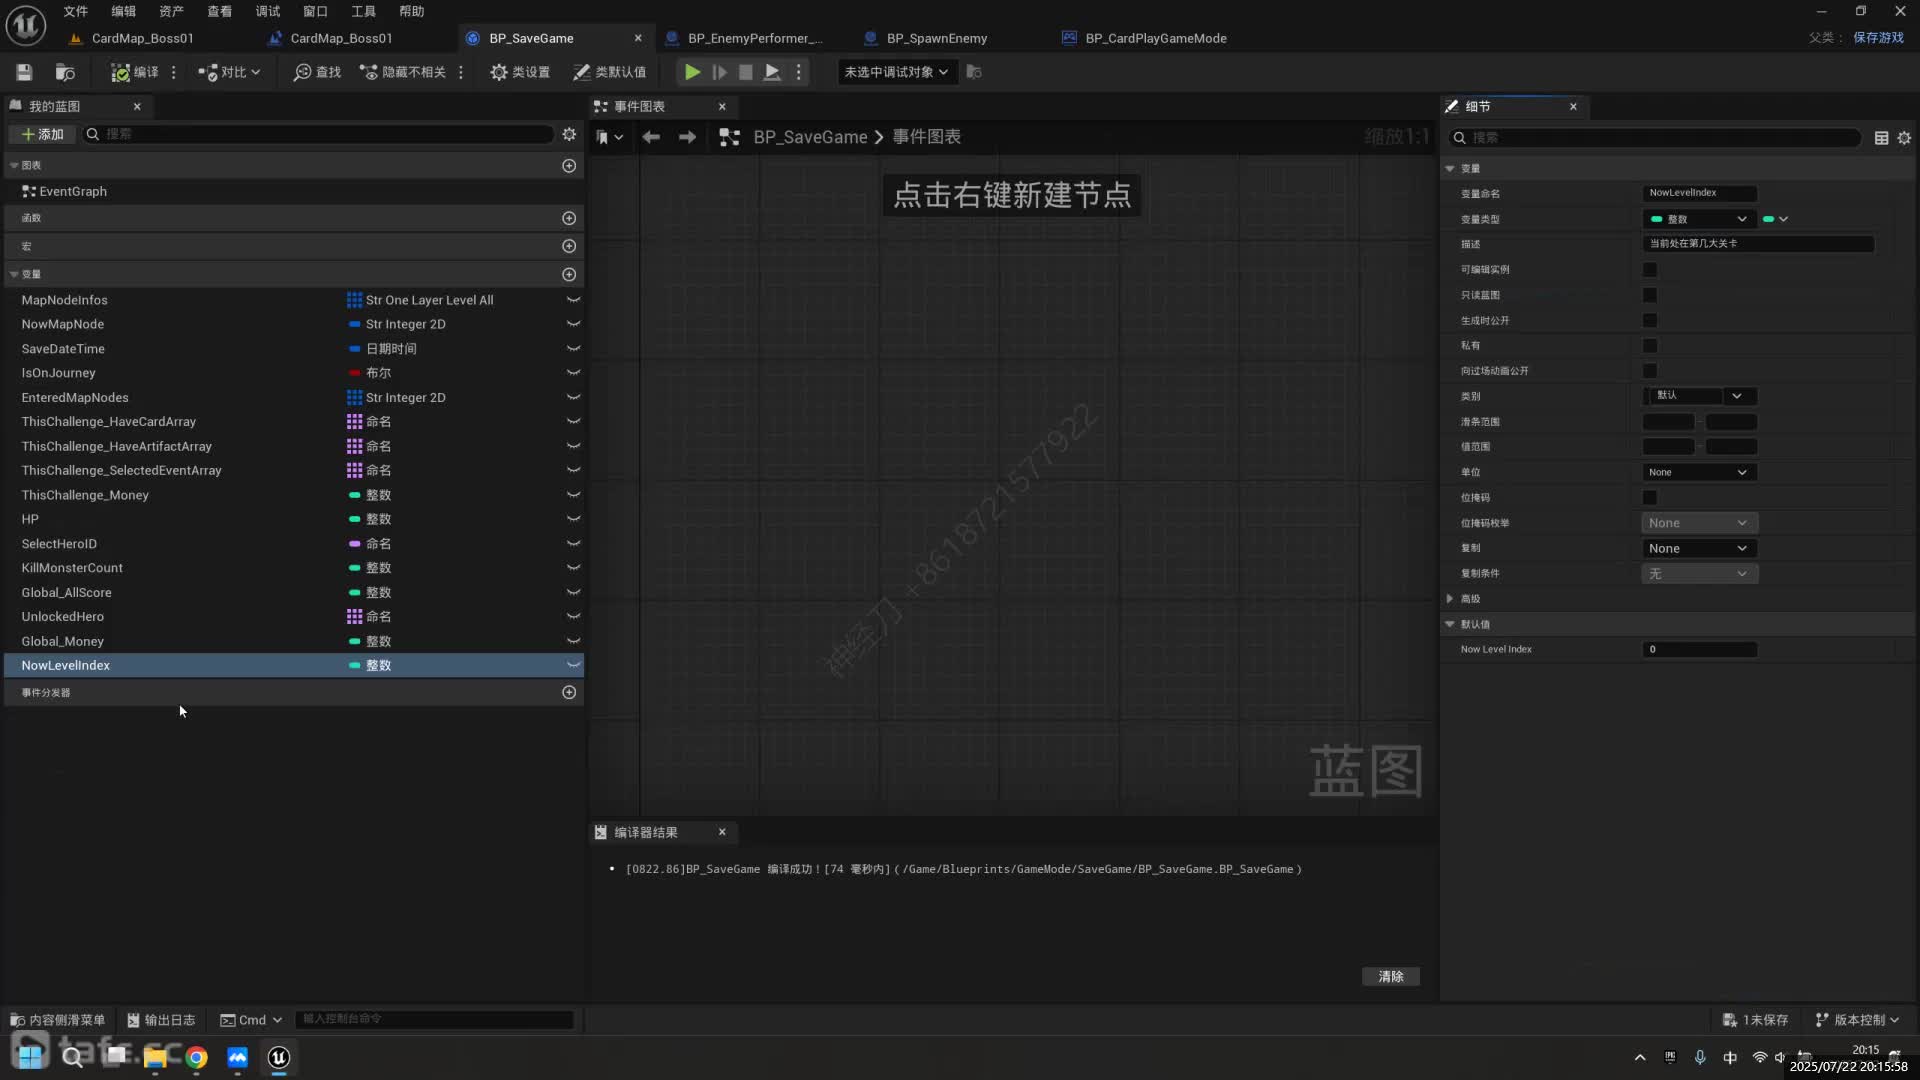Switch to the BP_SpawnEnemy tab
Image resolution: width=1920 pixels, height=1080 pixels.
coord(936,38)
